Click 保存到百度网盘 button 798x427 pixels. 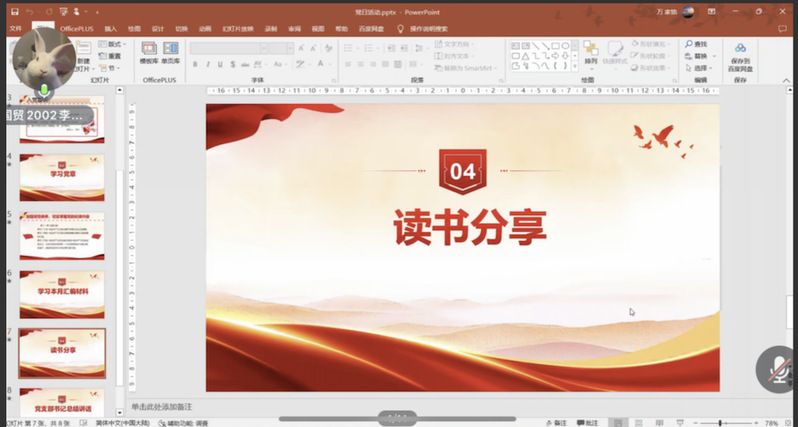740,57
